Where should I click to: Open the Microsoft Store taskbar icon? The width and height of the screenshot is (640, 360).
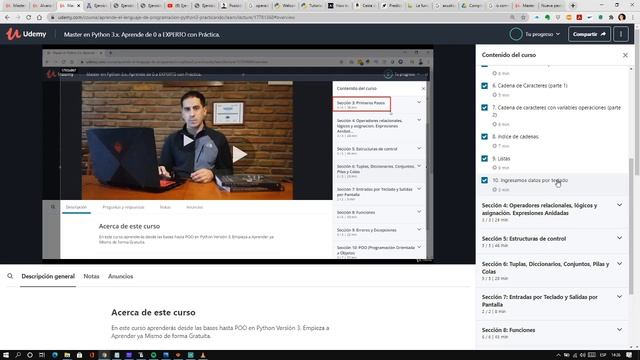tap(79, 355)
